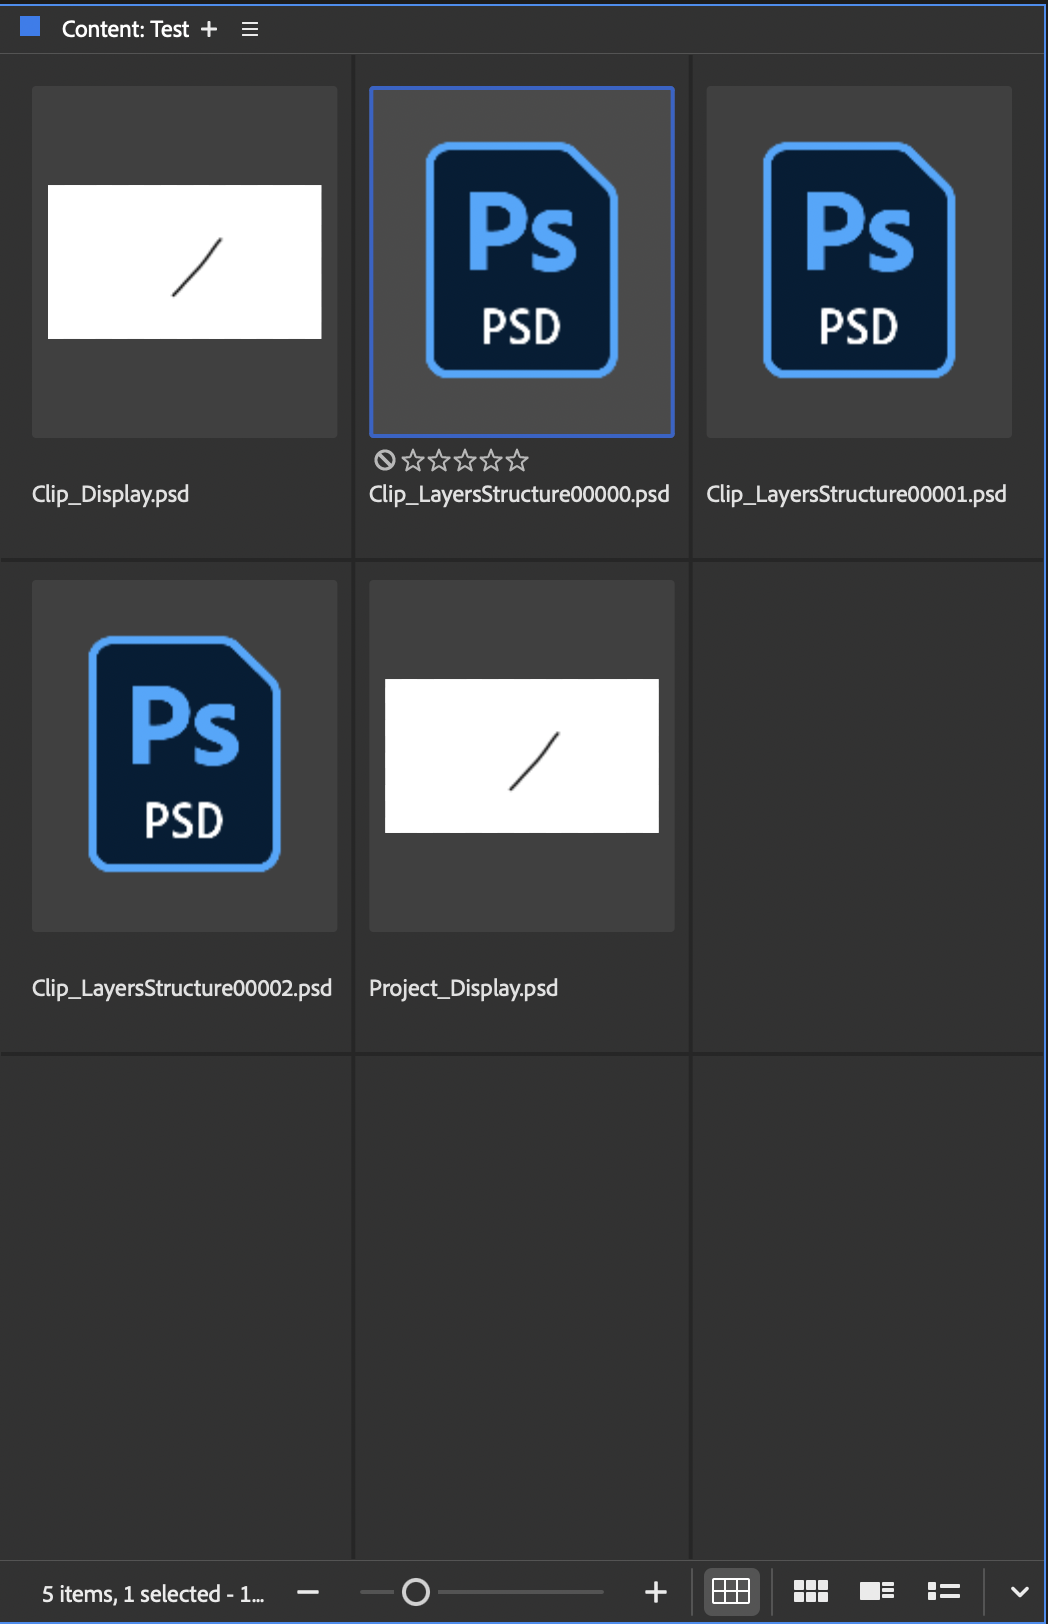Select the Clip_LayersStructure00001.psd Photoshop file icon
This screenshot has height=1624, width=1048.
tap(859, 260)
